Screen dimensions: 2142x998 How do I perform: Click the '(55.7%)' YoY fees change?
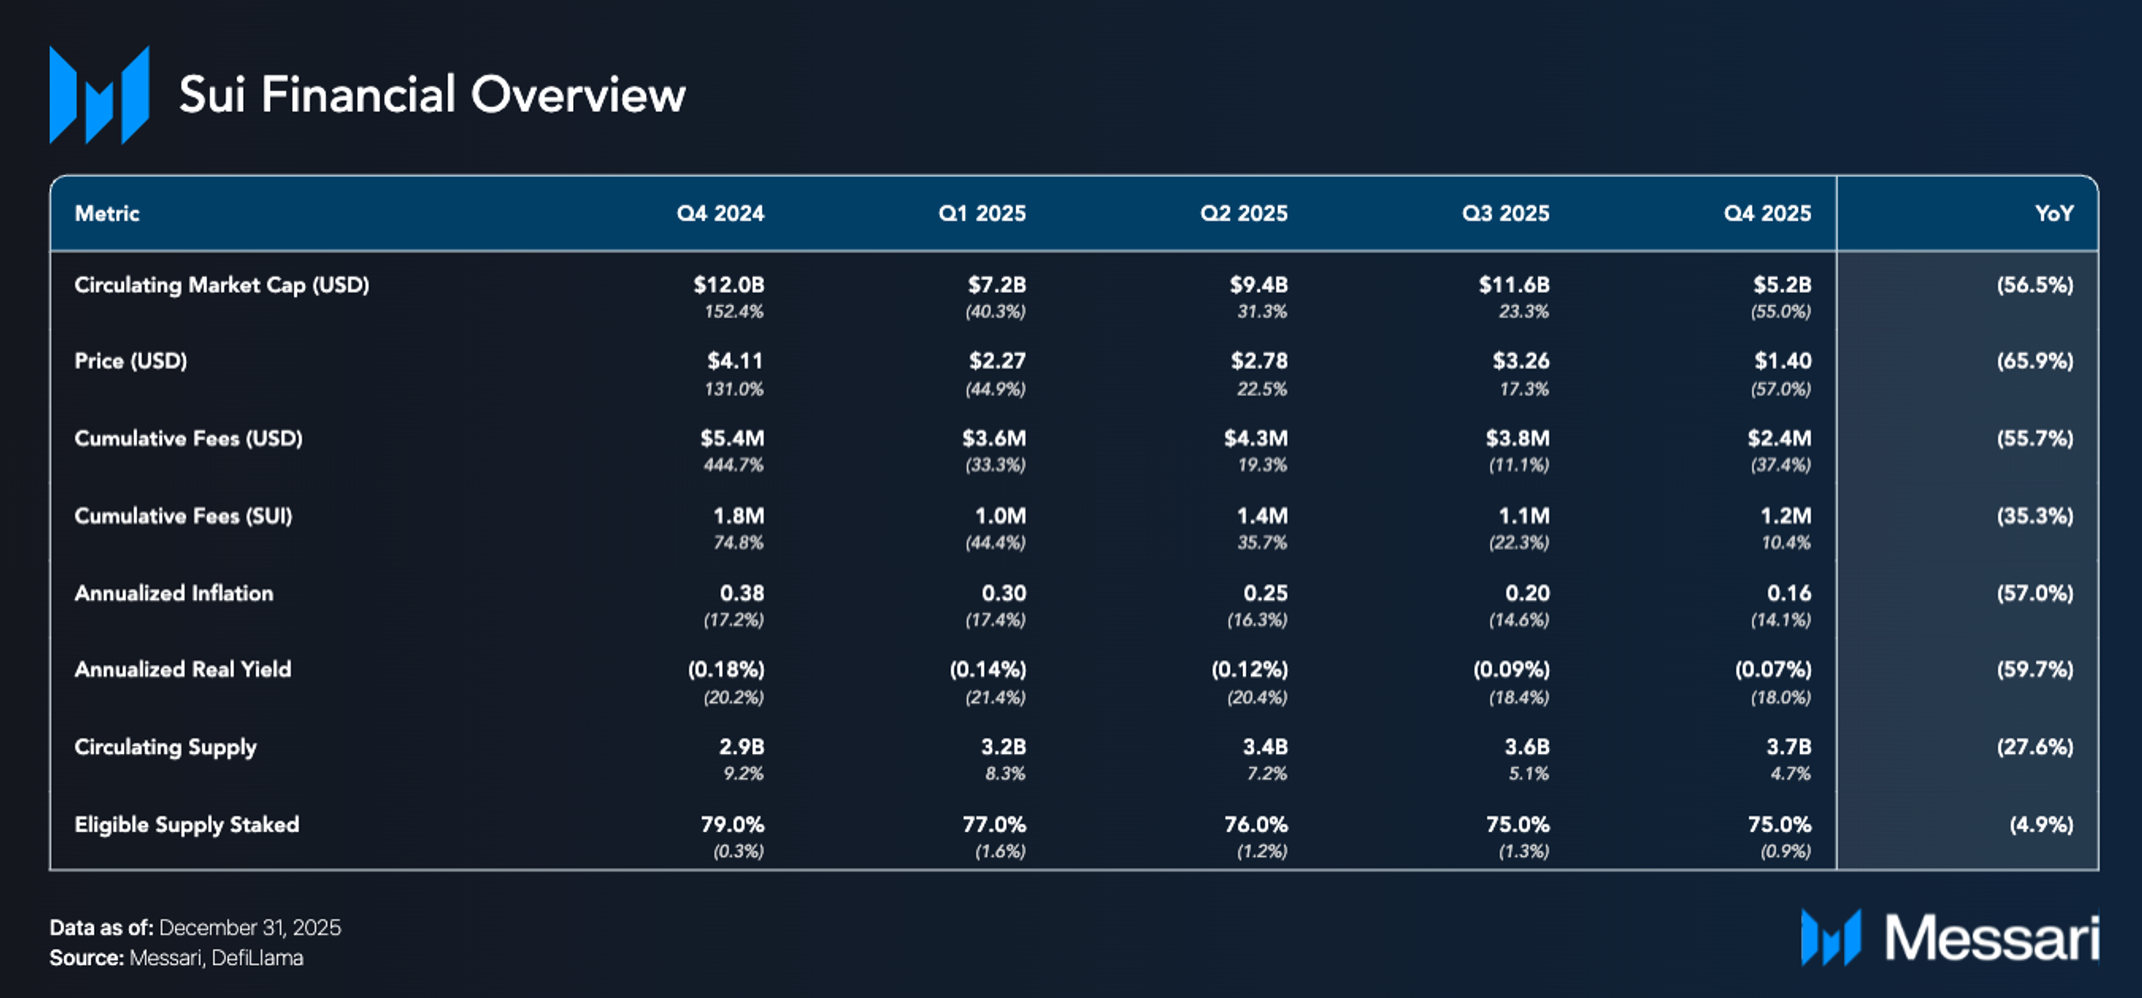[2035, 438]
